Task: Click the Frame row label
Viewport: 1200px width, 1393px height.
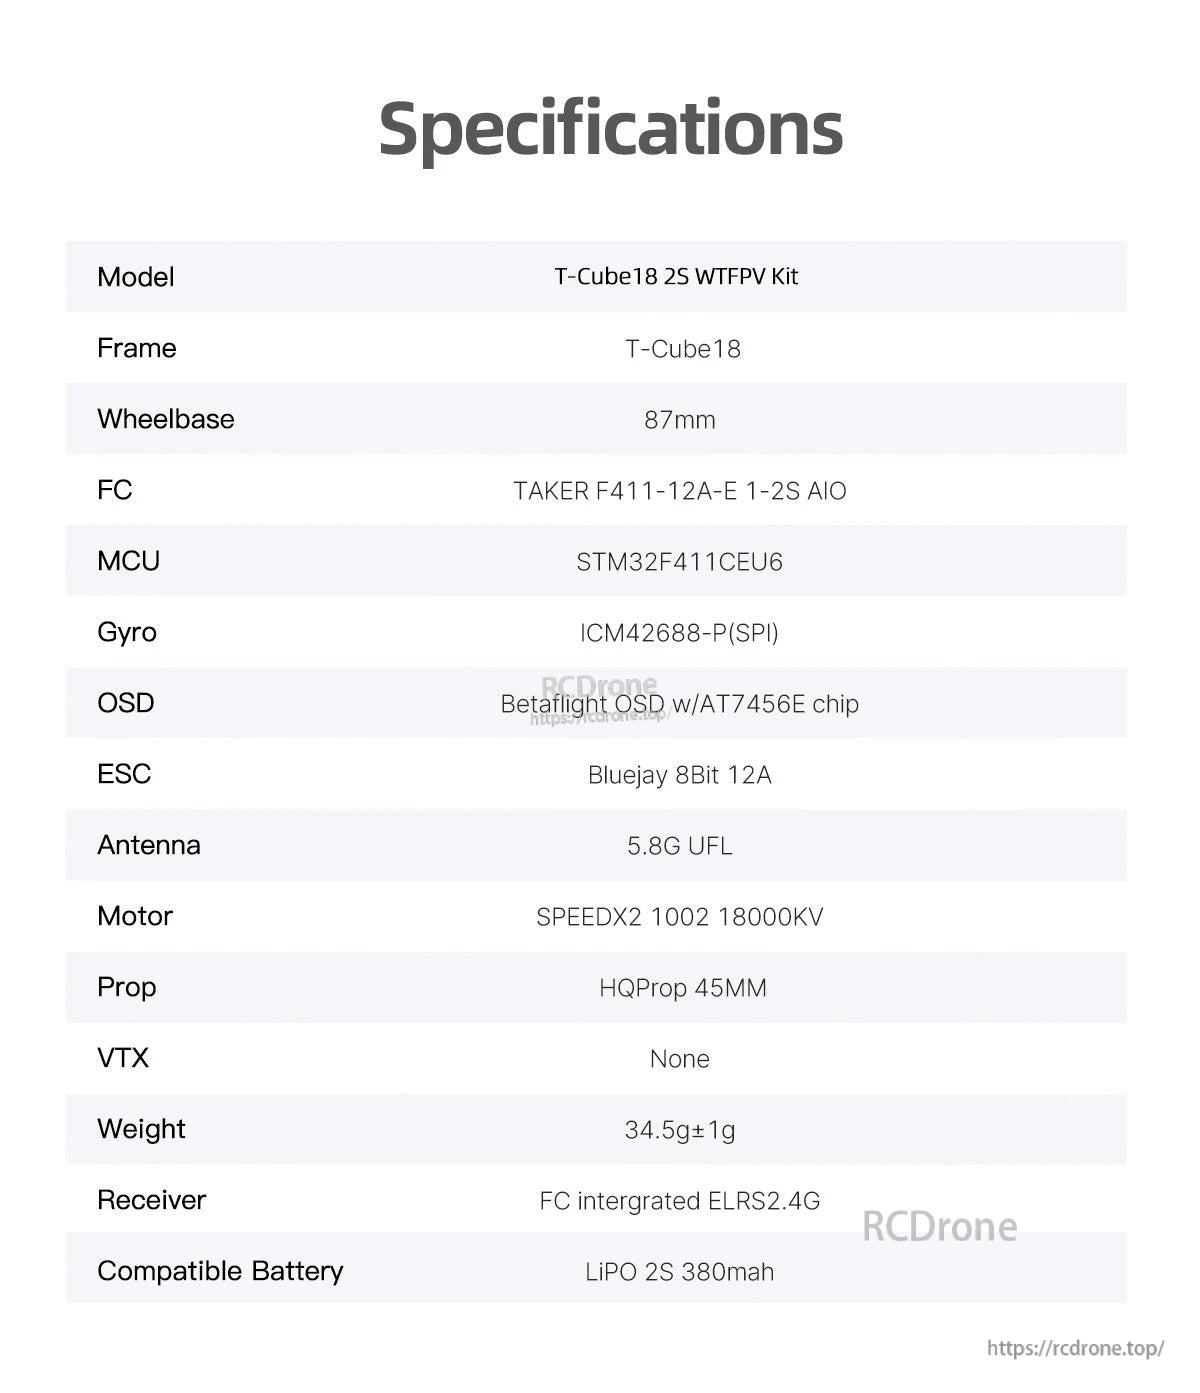Action: pos(136,348)
